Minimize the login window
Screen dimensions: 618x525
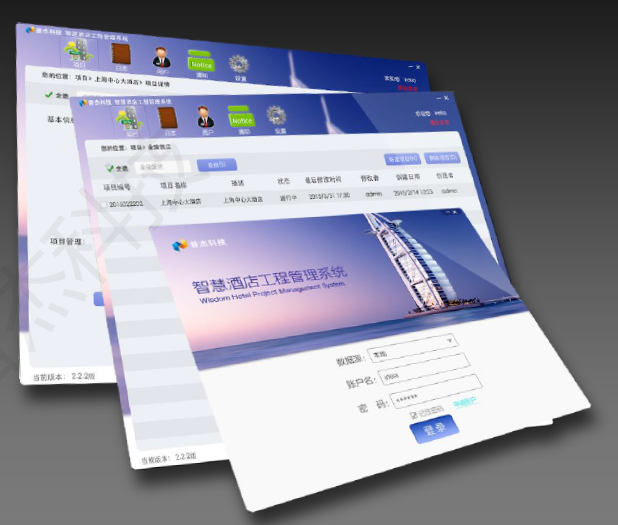[448, 212]
